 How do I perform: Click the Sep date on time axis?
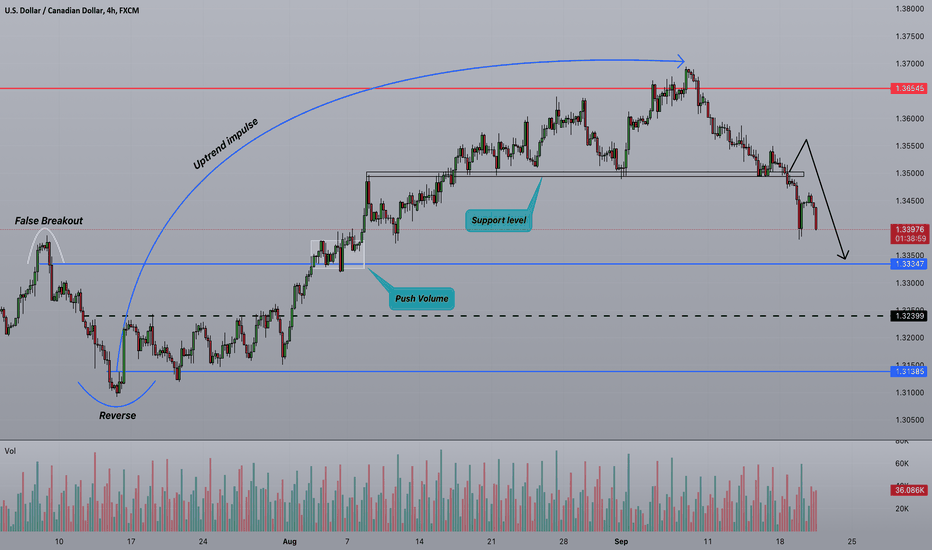621,542
